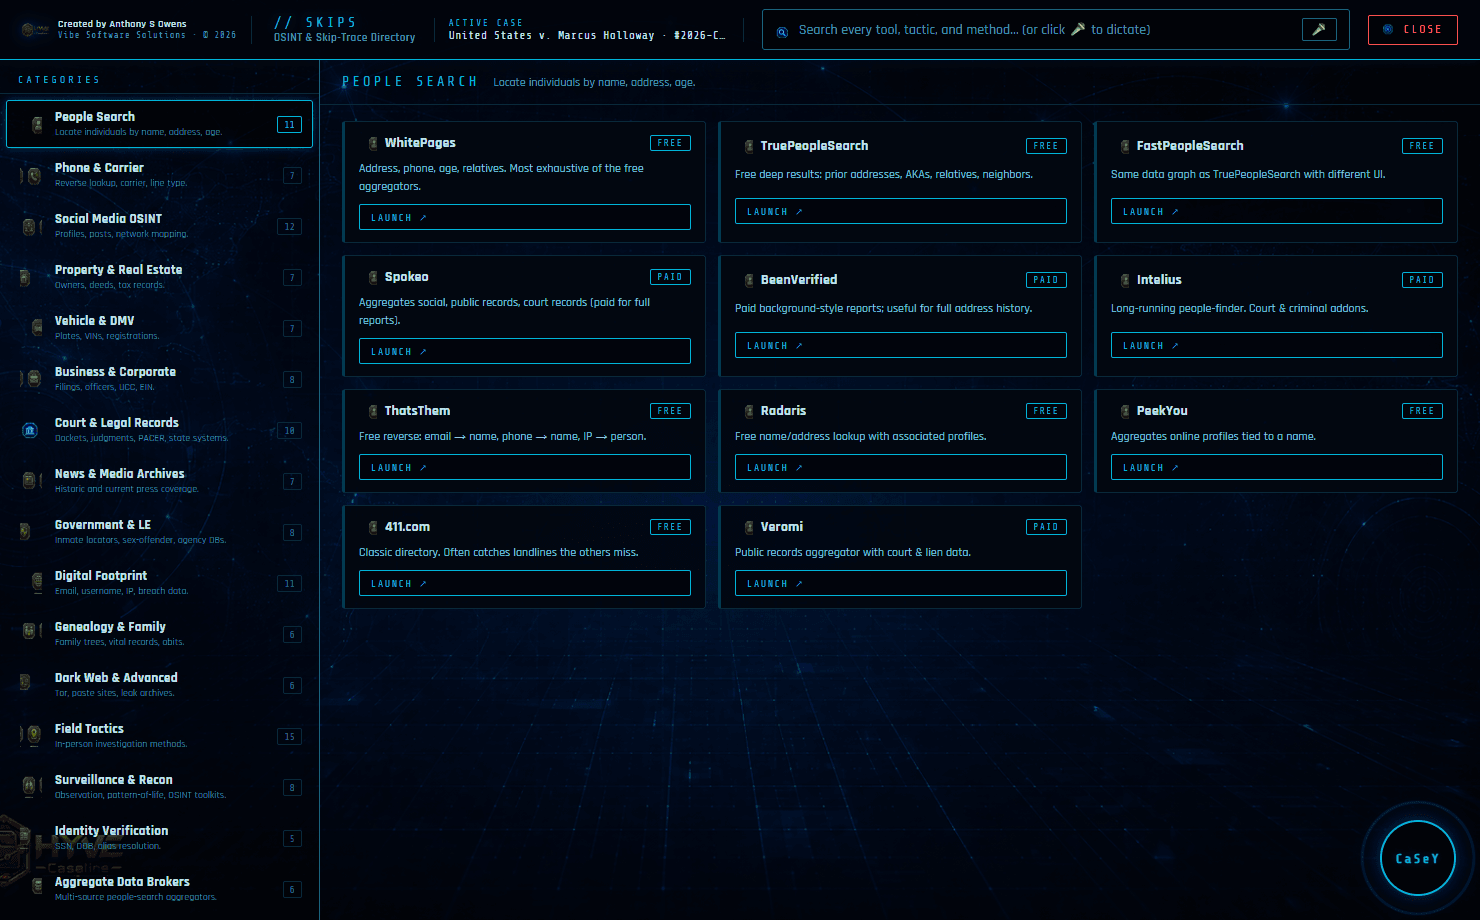
Task: Select the Vehicle & DMV category
Action: 160,328
